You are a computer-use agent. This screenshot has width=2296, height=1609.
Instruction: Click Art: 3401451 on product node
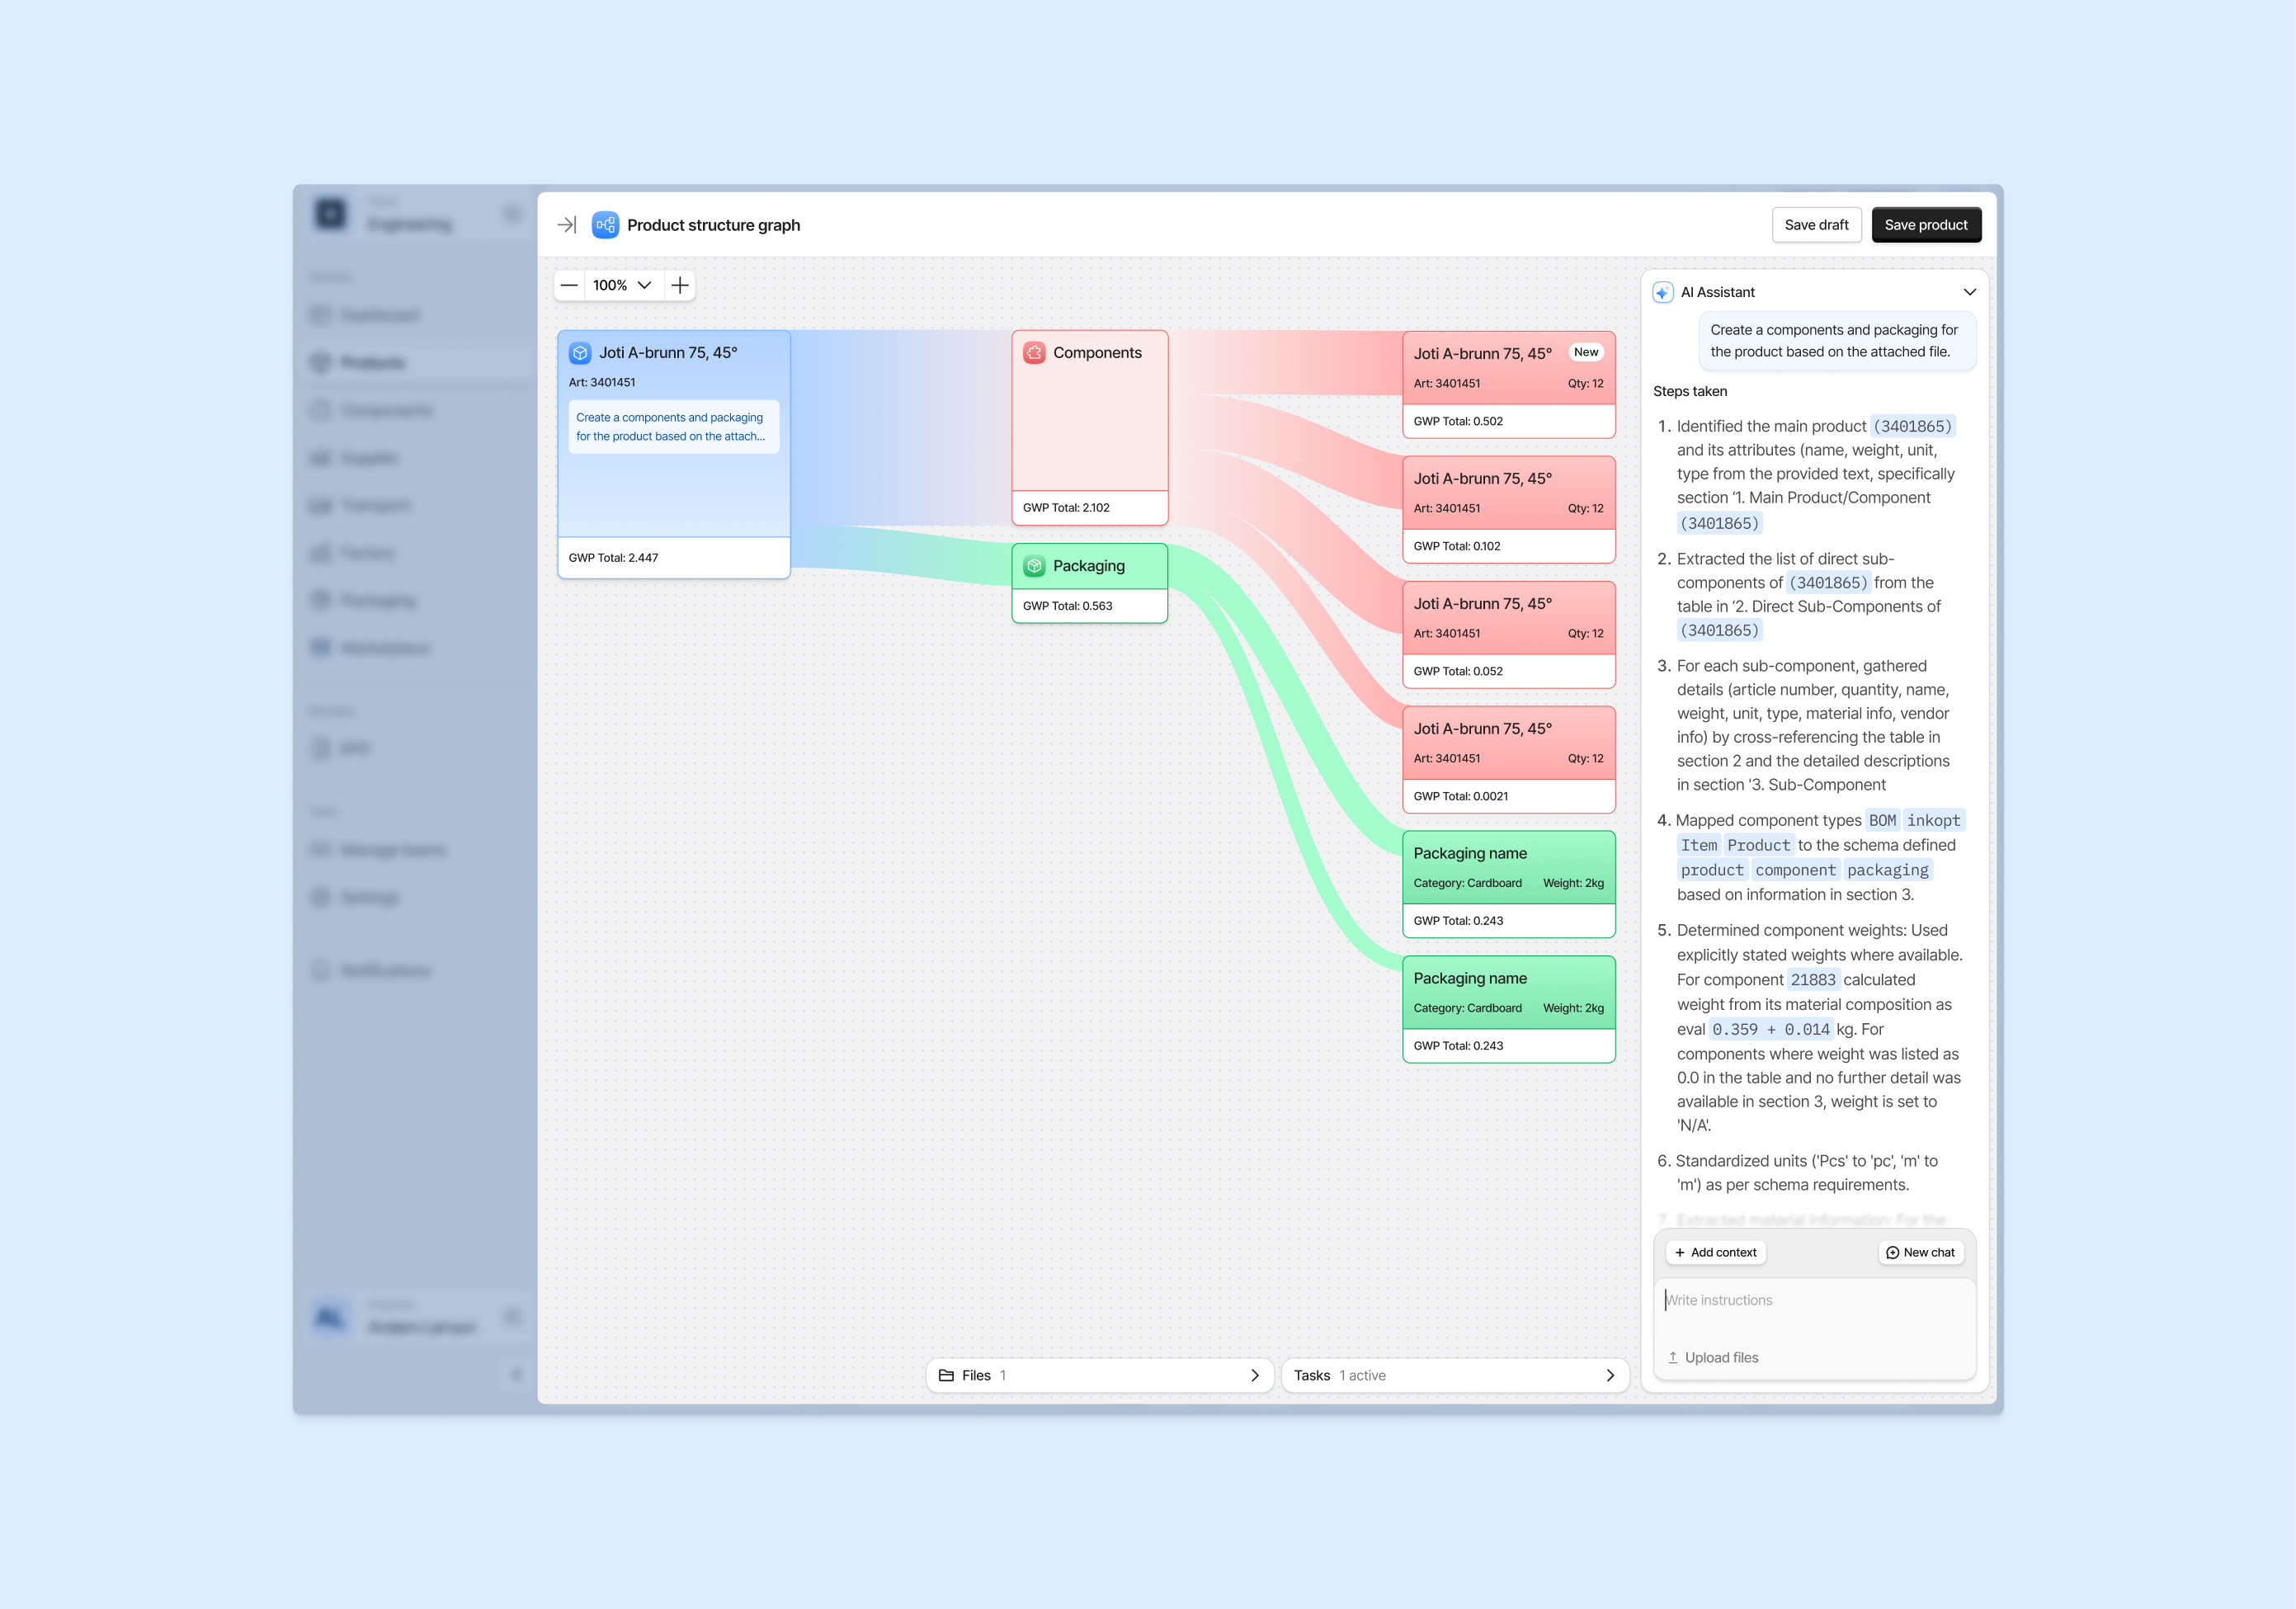pyautogui.click(x=602, y=382)
